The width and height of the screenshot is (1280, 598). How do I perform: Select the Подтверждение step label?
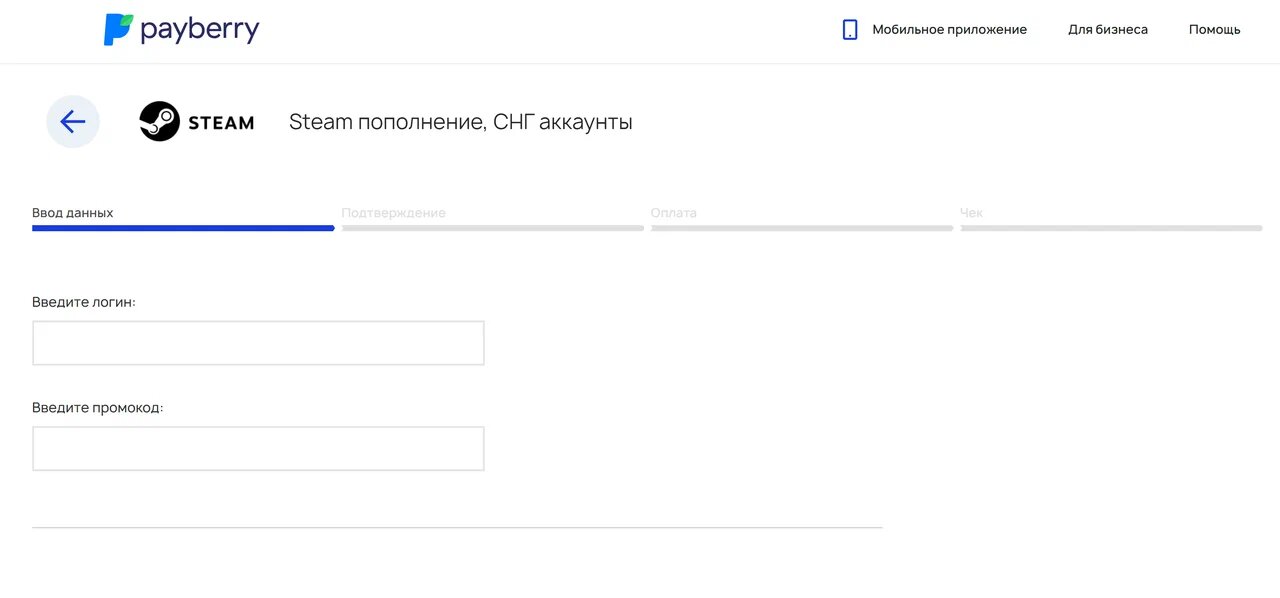393,213
